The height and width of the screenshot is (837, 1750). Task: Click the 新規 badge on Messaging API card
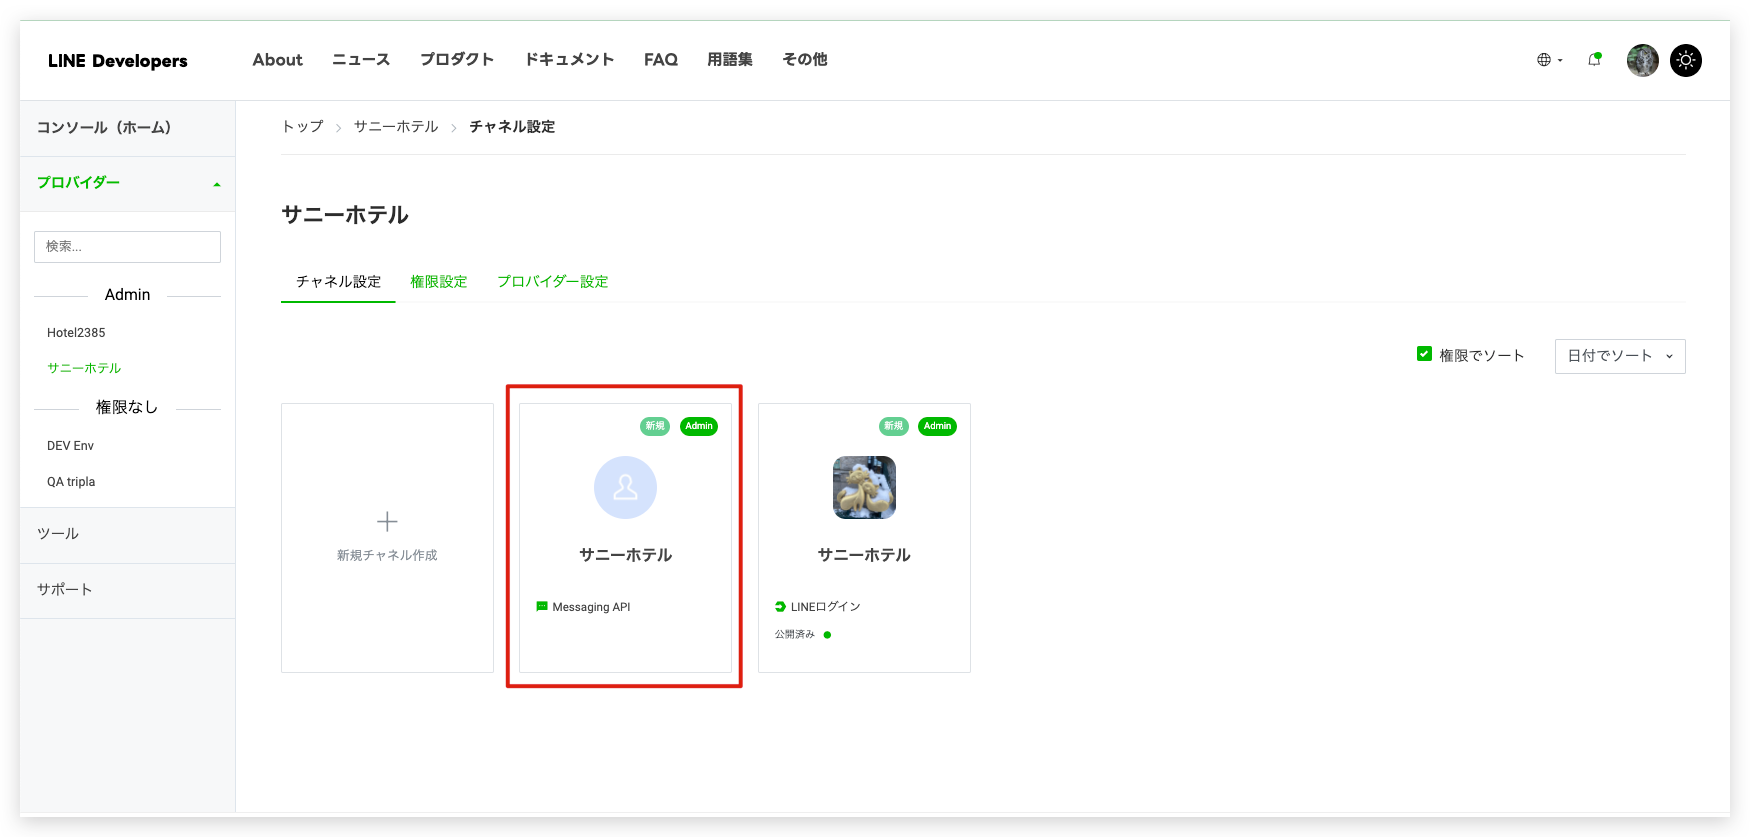point(655,426)
